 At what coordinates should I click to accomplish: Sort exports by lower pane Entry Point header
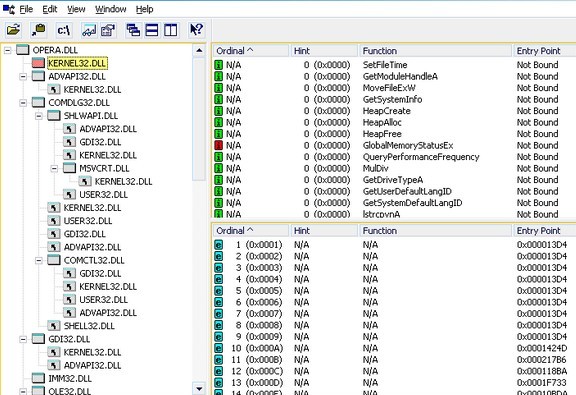coord(544,230)
